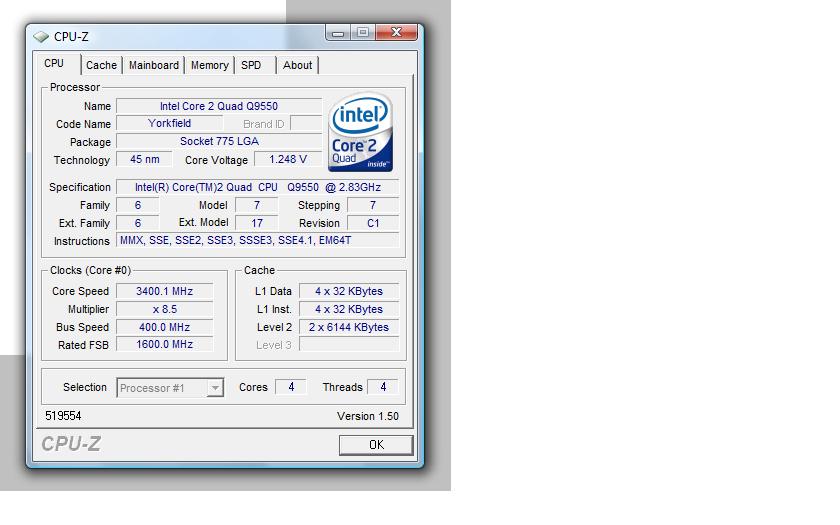Viewport: 840px width, 525px height.
Task: Click the L1 Data value 4 x 32 KBytes
Action: coord(349,291)
